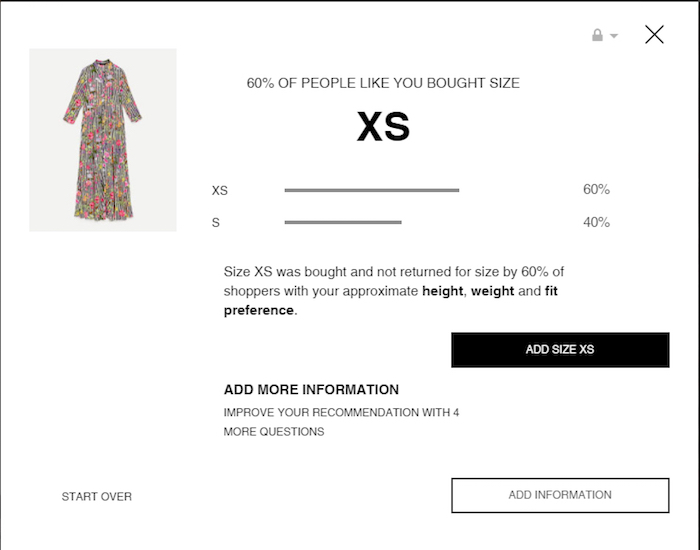Select the XS row label
The height and width of the screenshot is (550, 700).
click(220, 190)
